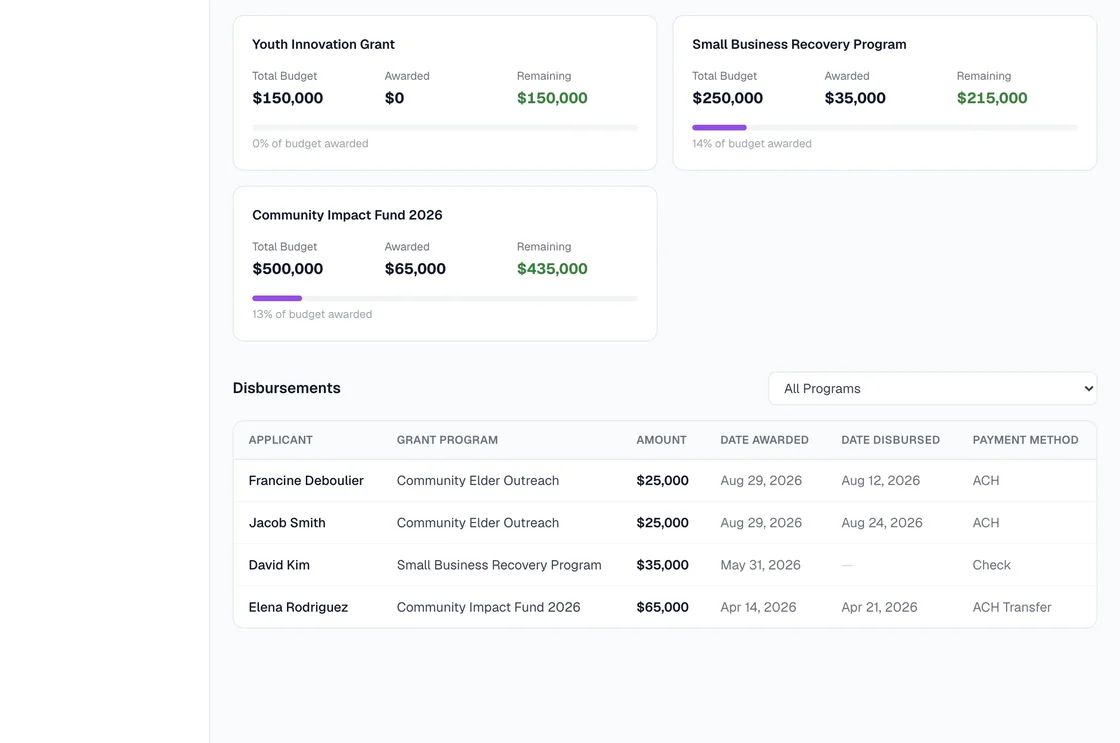Click the Community Impact Fund 2026 card title
1120x743 pixels.
[347, 215]
